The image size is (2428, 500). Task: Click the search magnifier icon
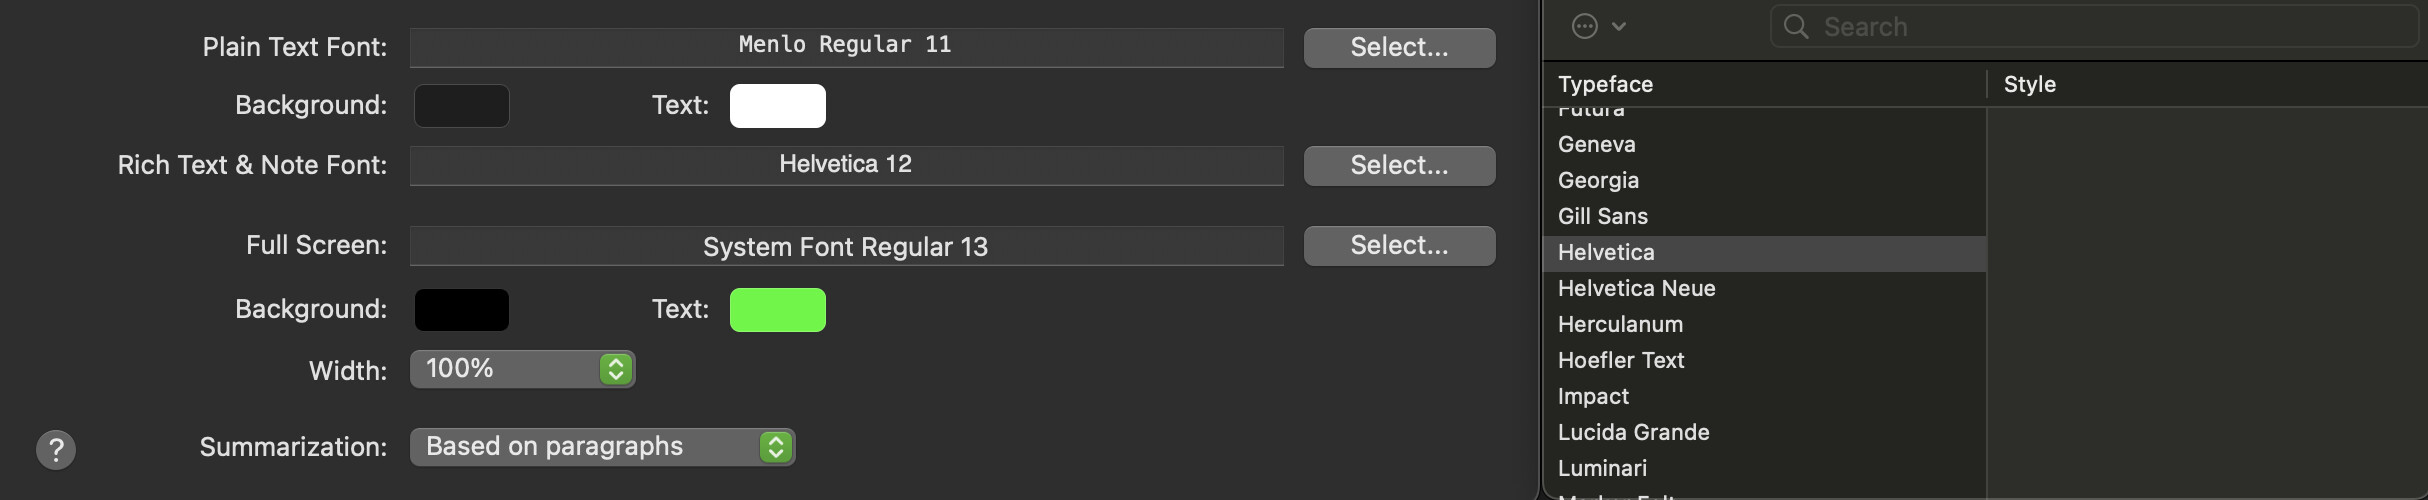click(x=1796, y=27)
